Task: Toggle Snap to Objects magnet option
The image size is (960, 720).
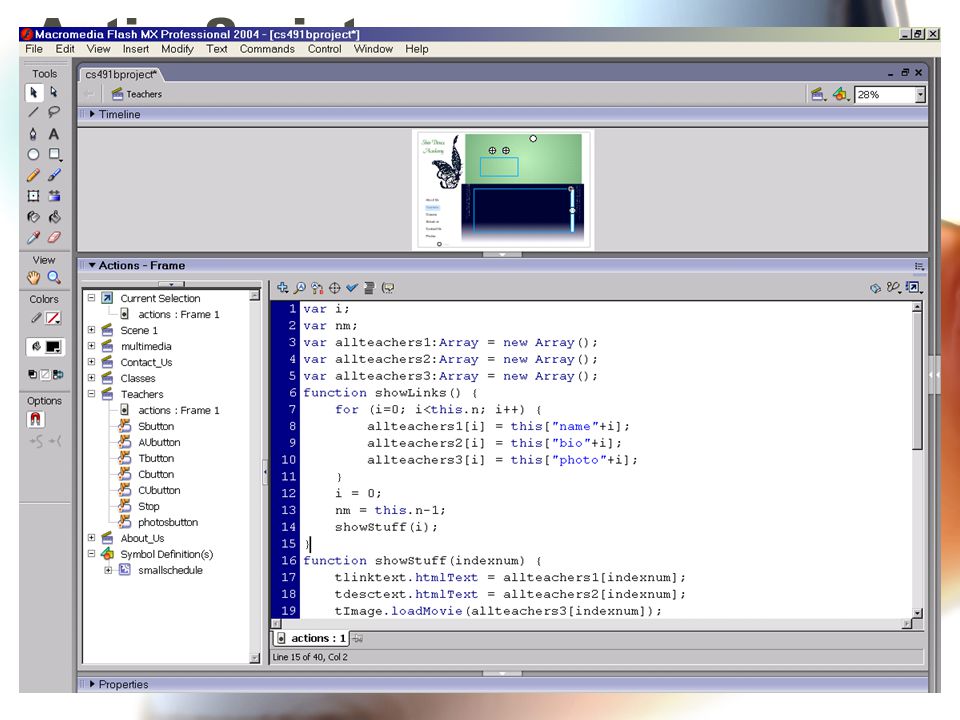Action: point(35,419)
